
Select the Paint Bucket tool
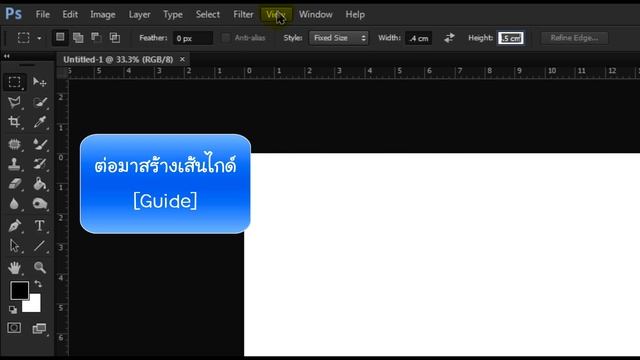[40, 184]
